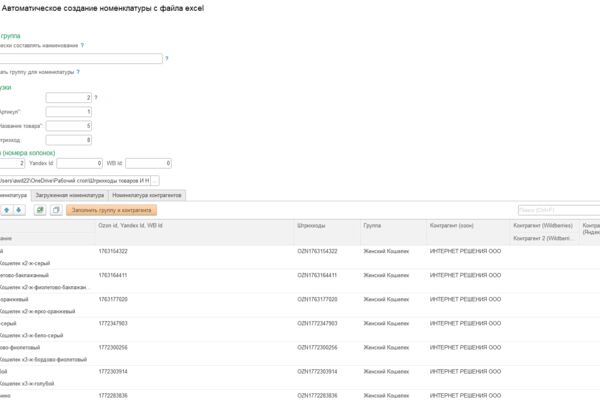The width and height of the screenshot is (600, 400).
Task: Click the Контрагент 2 (Wildberr...) column header
Action: [543, 238]
